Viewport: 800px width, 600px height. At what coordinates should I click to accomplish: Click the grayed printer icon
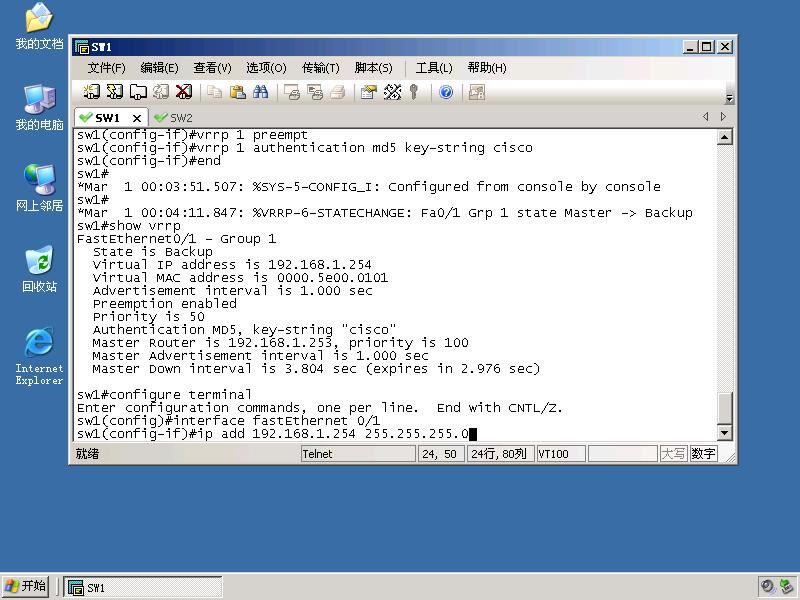click(x=337, y=92)
